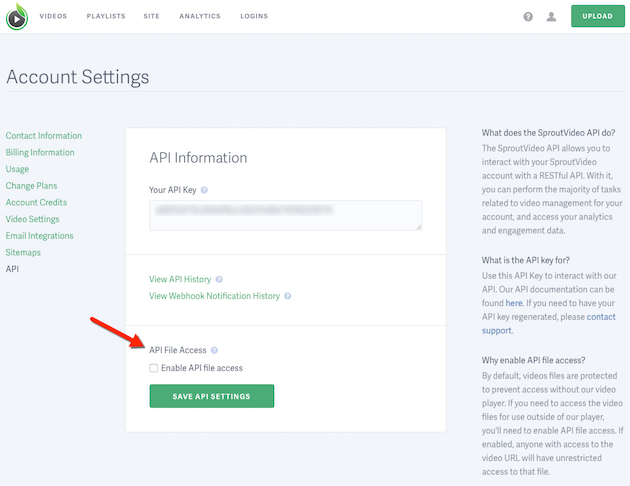Click 'What does the SproutVideo API do?' heading

click(x=548, y=133)
